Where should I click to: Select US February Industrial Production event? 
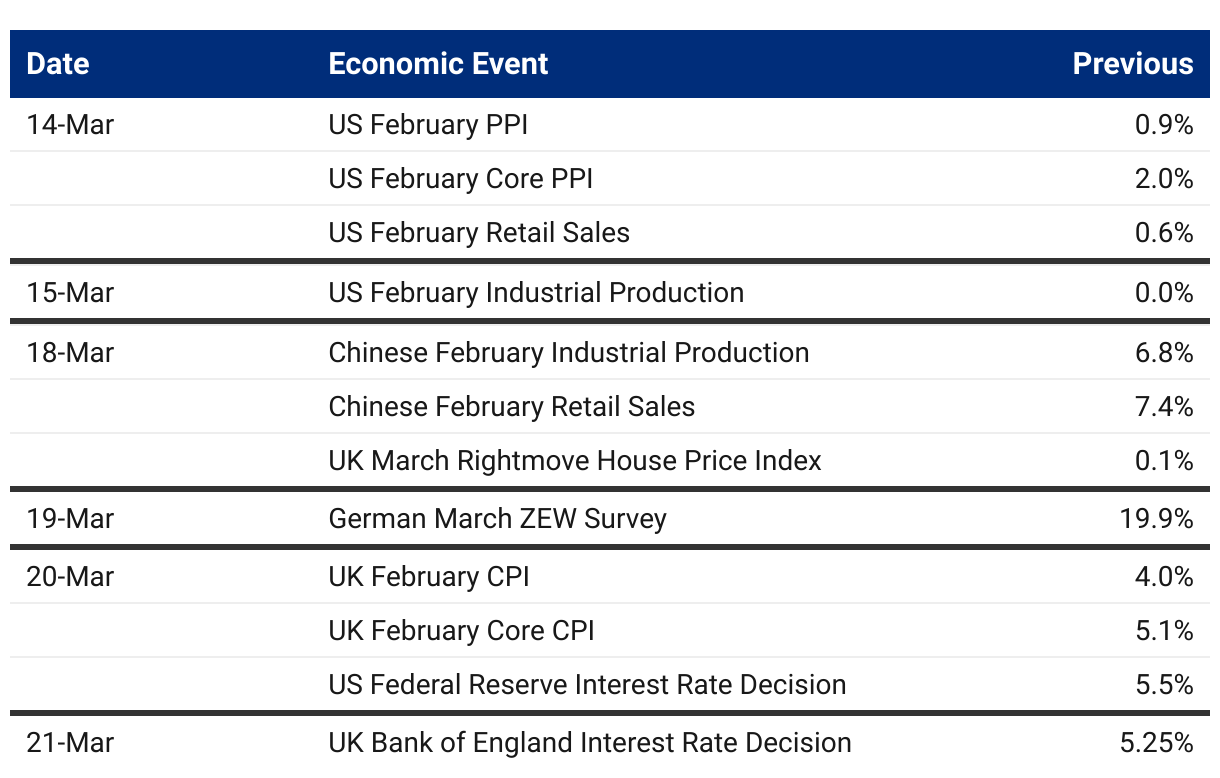[x=536, y=293]
